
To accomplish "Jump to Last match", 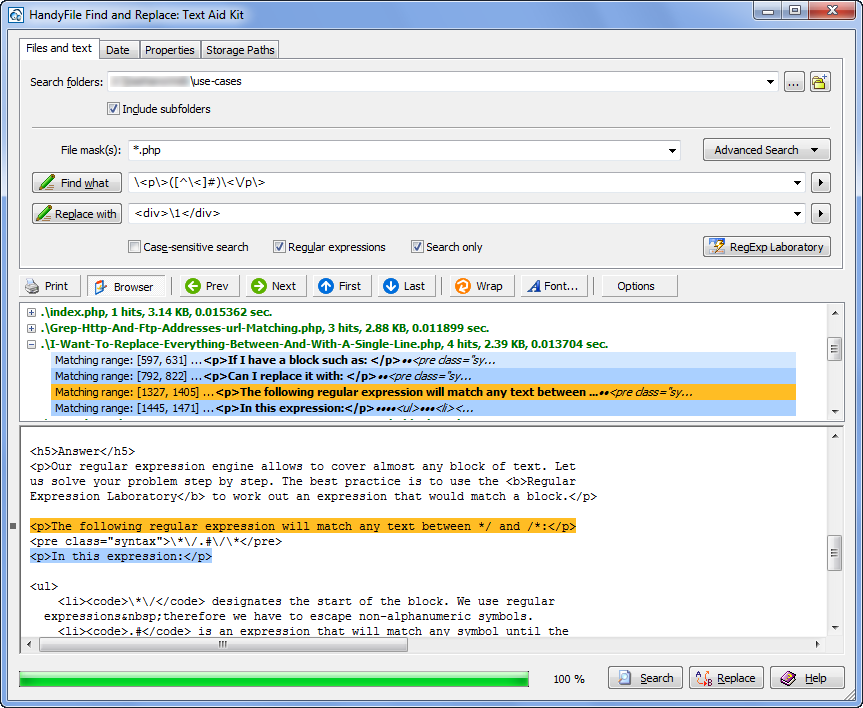I will pyautogui.click(x=406, y=286).
